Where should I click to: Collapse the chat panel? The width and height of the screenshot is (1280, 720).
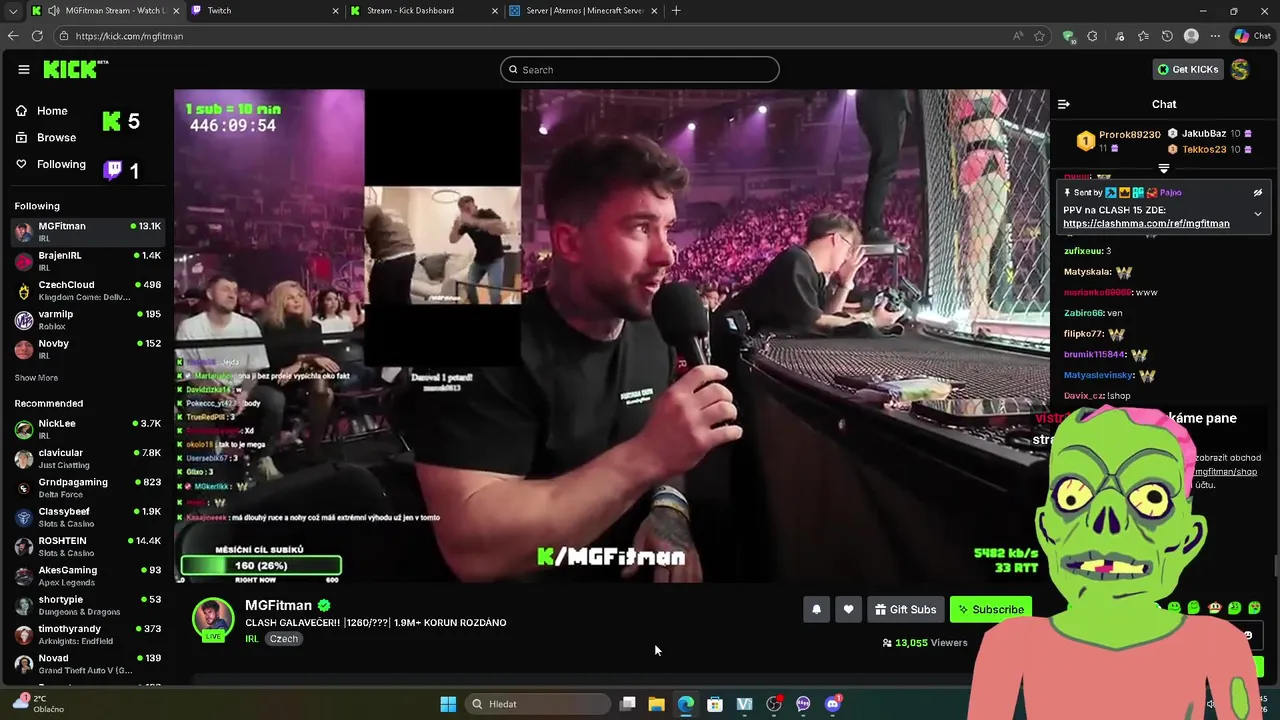(x=1064, y=104)
